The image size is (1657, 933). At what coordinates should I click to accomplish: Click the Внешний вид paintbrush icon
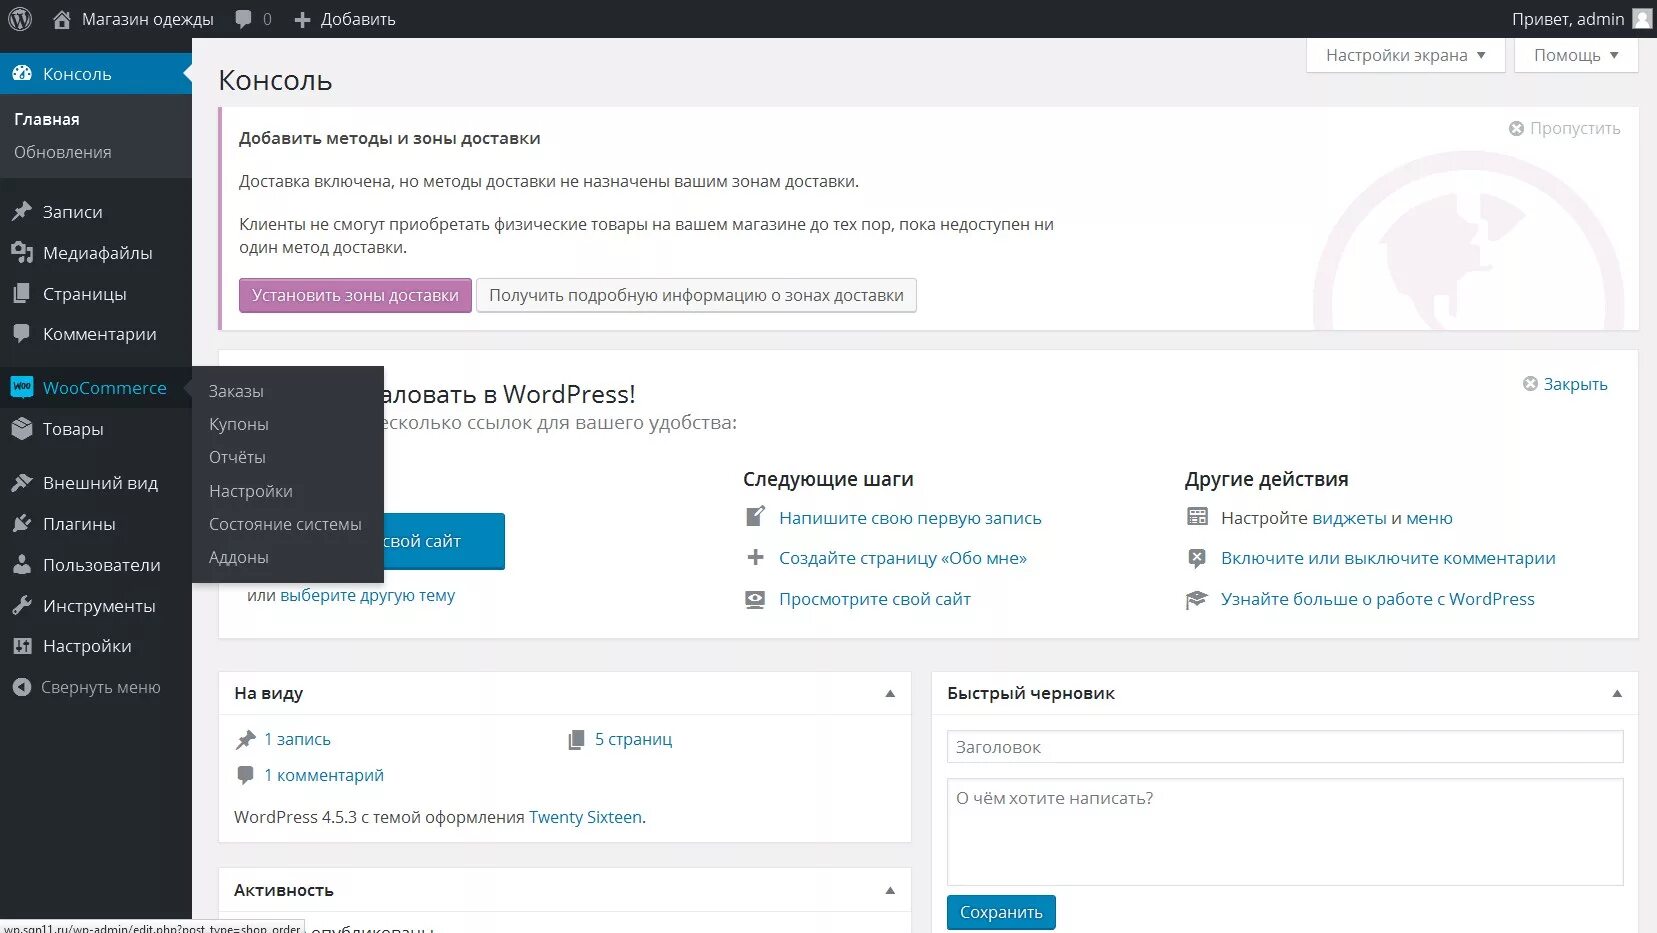click(22, 482)
